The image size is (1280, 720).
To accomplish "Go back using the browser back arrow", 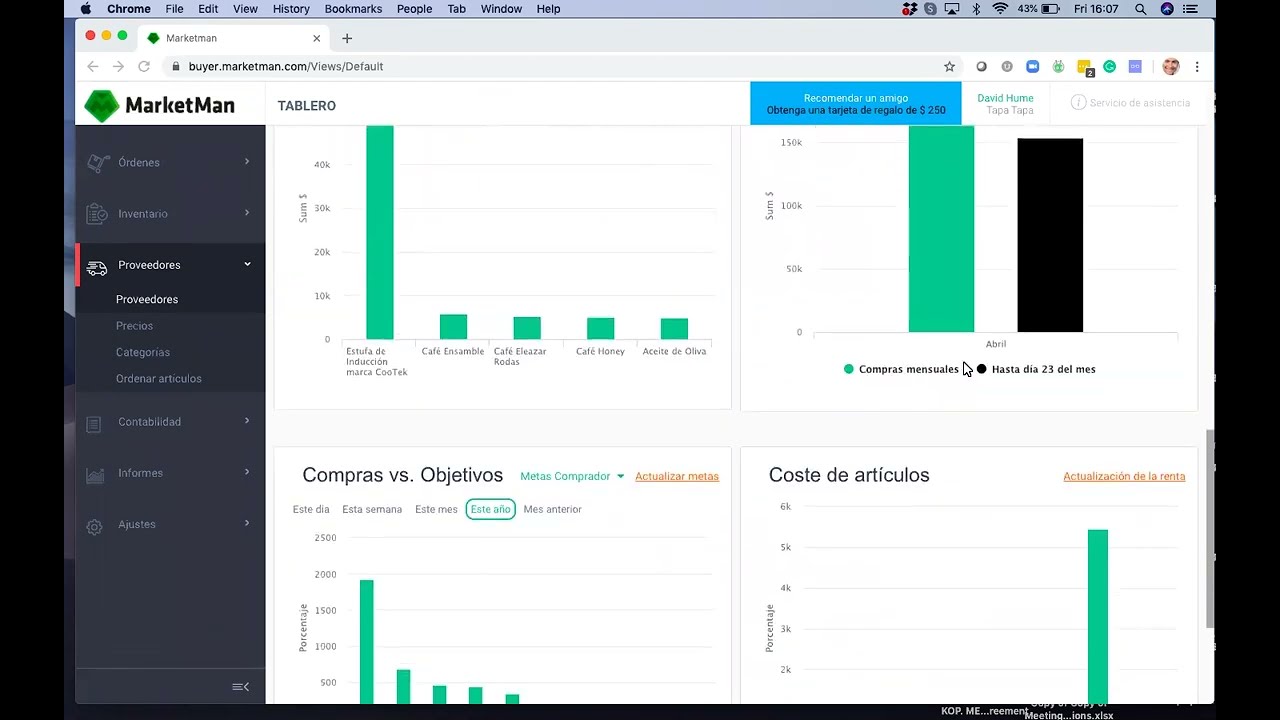I will pos(93,66).
